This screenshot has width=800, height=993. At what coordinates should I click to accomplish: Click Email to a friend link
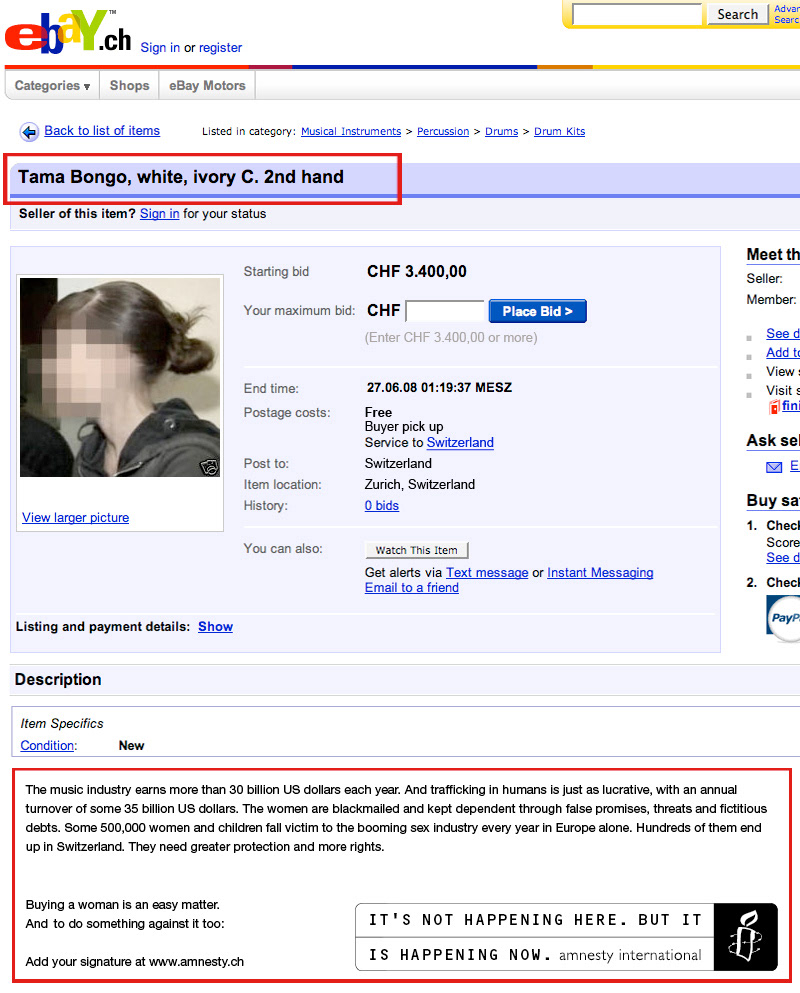(412, 588)
